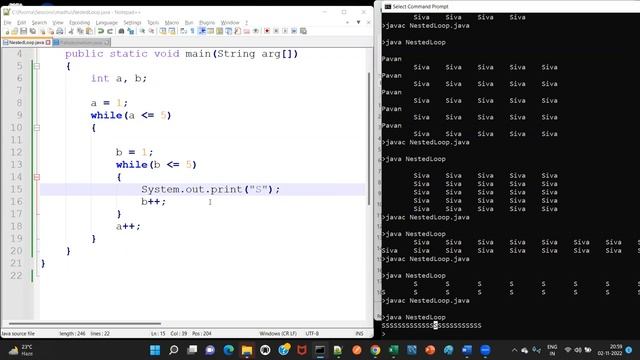Toggle word wrap in Notepad++ toolbar
The image size is (640, 360).
coord(183,31)
